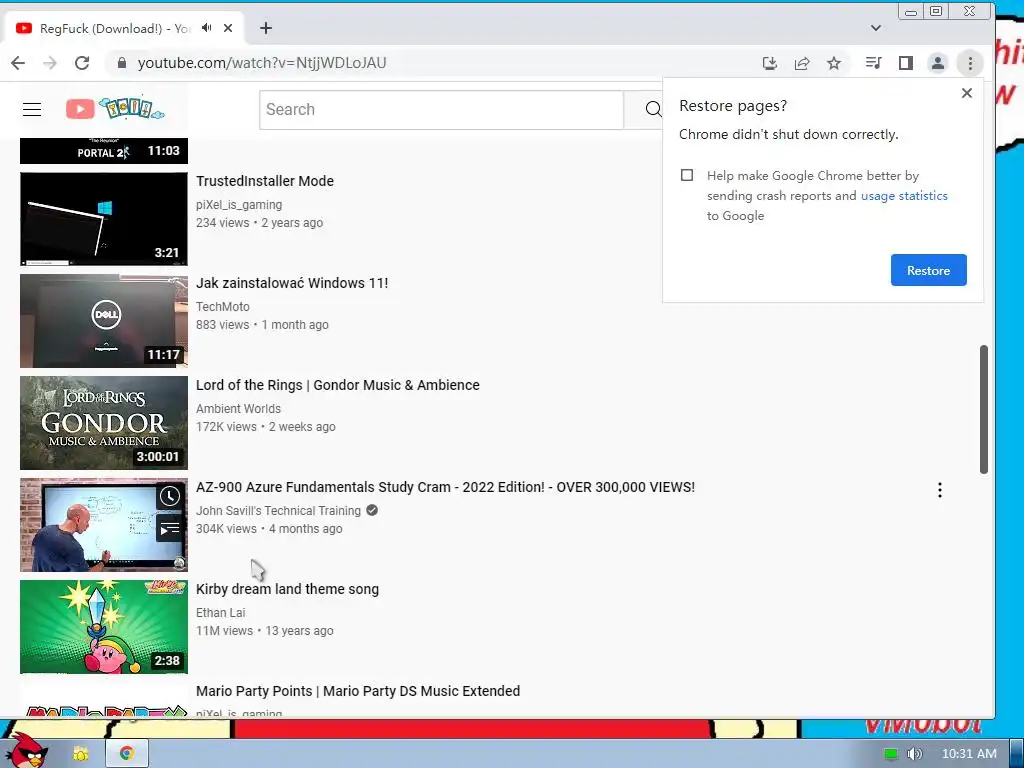Open the YouTube hamburger guide menu

tap(32, 110)
